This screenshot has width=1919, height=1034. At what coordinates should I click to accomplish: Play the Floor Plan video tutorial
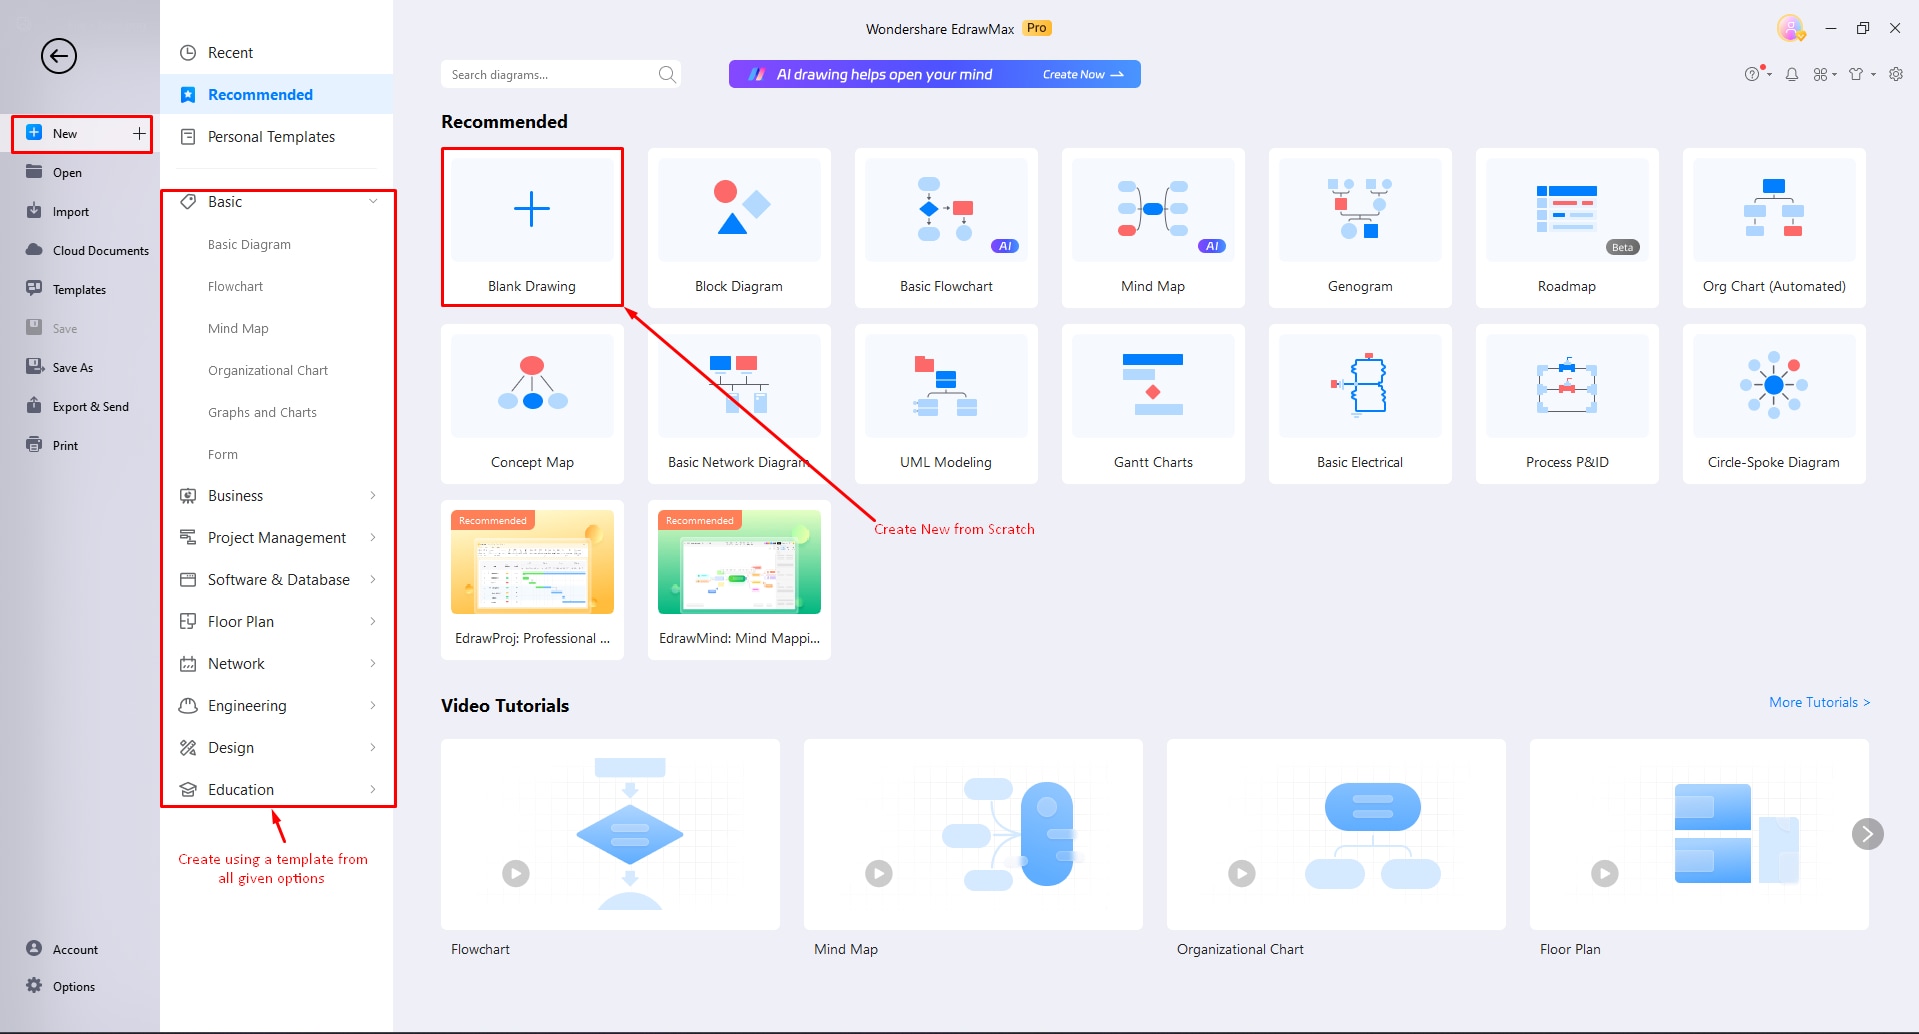(x=1605, y=873)
